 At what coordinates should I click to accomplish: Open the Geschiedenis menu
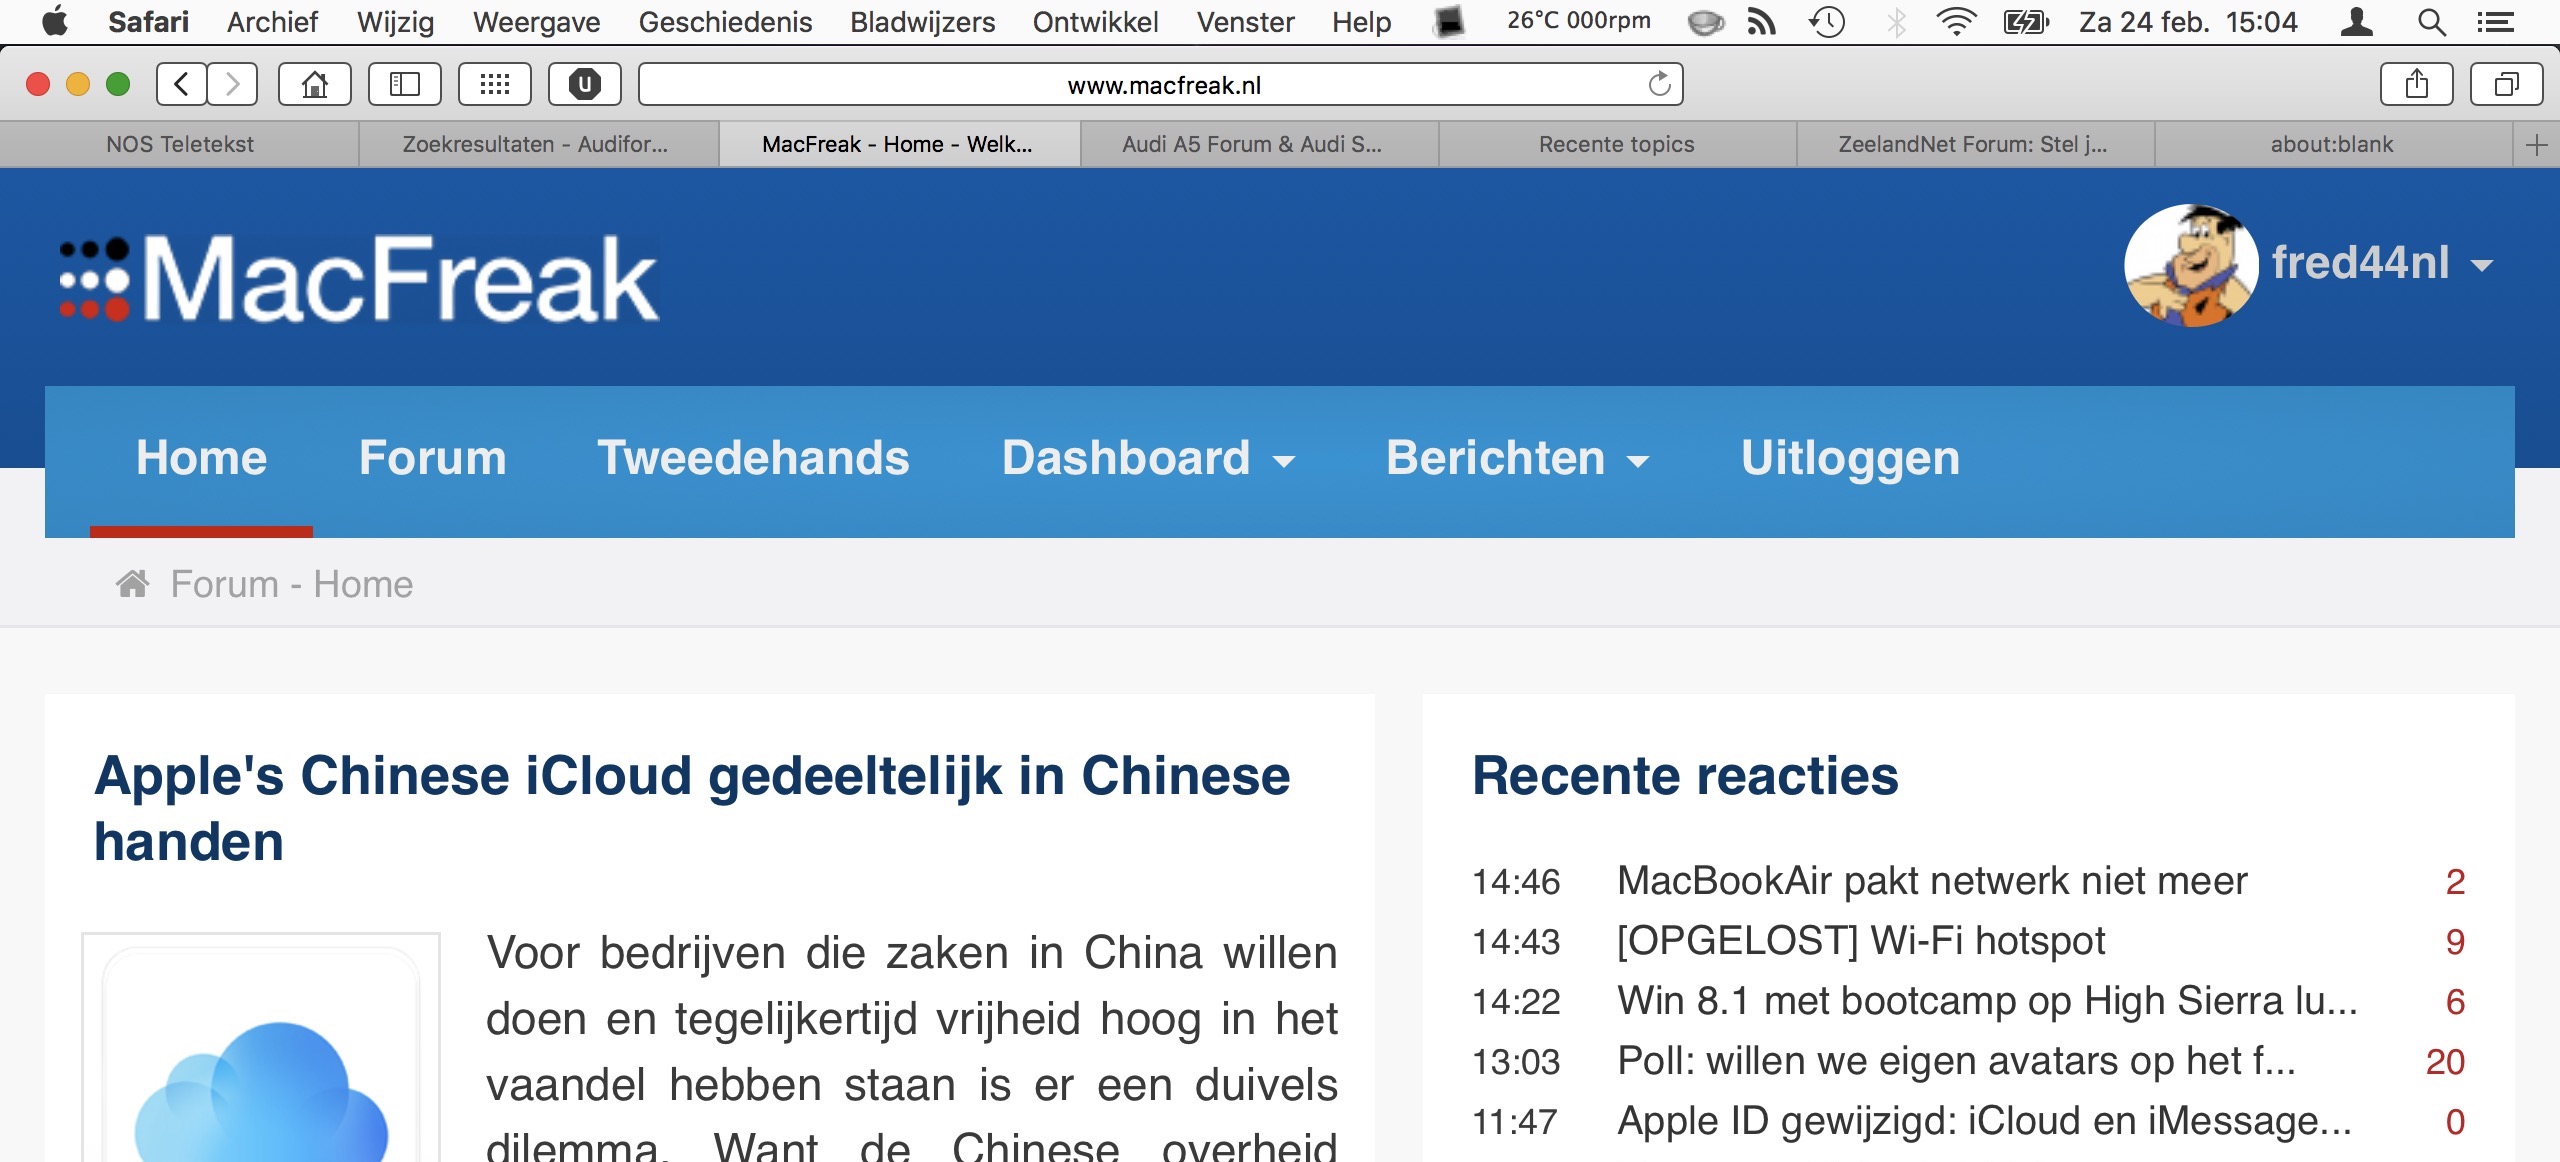coord(726,22)
